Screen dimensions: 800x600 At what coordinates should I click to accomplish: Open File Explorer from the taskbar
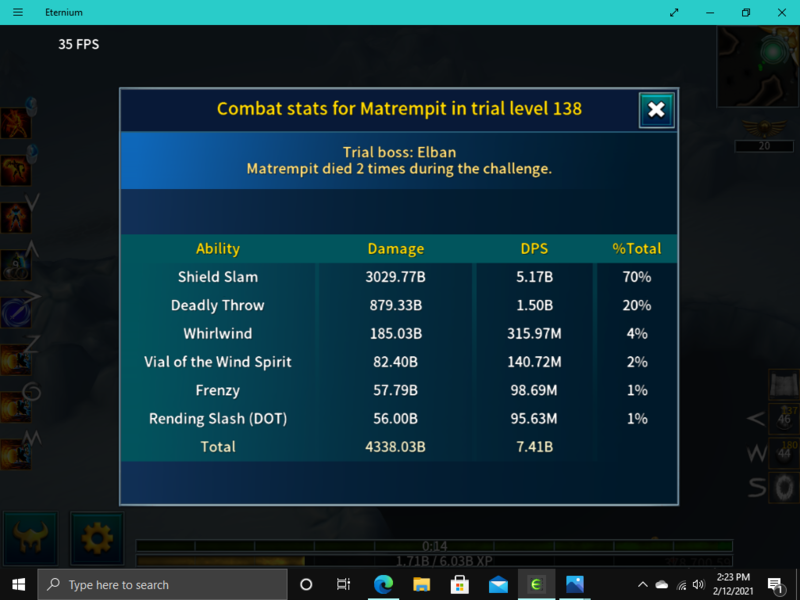[x=421, y=585]
